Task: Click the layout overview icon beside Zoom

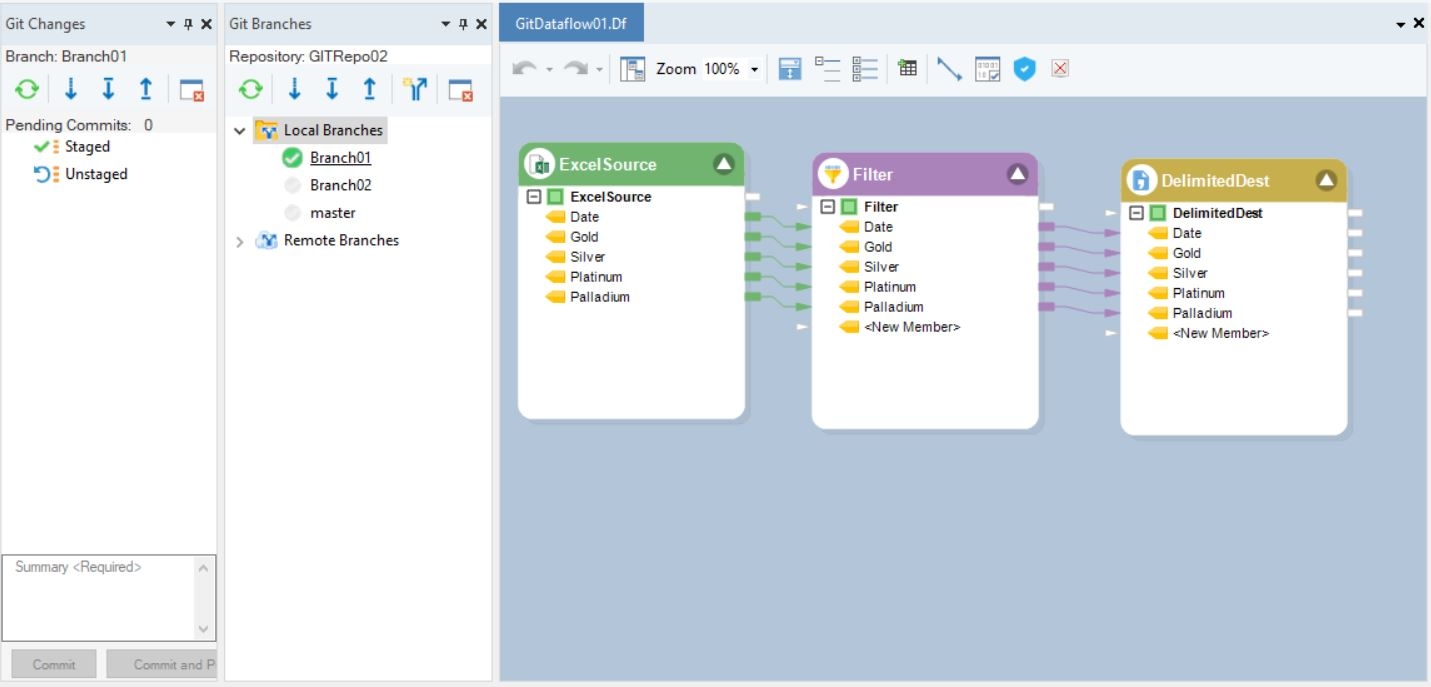Action: 632,69
